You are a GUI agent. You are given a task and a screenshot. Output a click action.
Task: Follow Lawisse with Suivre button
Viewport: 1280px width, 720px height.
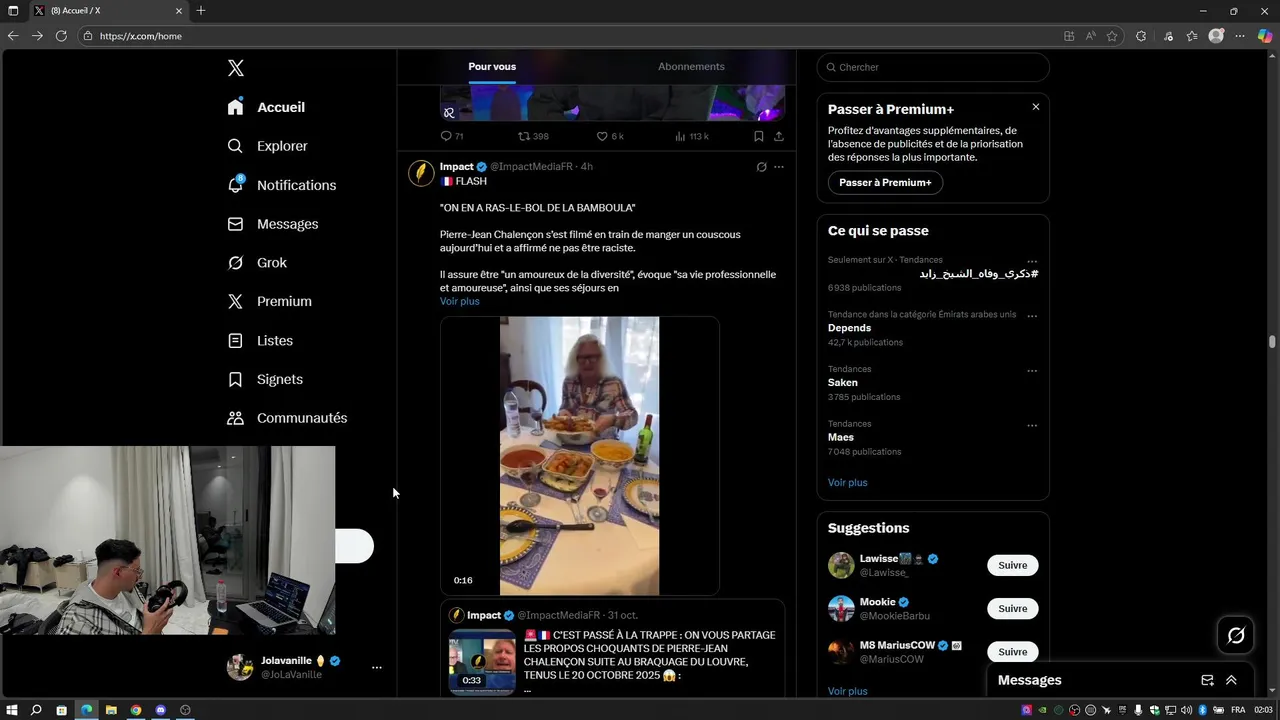pyautogui.click(x=1012, y=565)
